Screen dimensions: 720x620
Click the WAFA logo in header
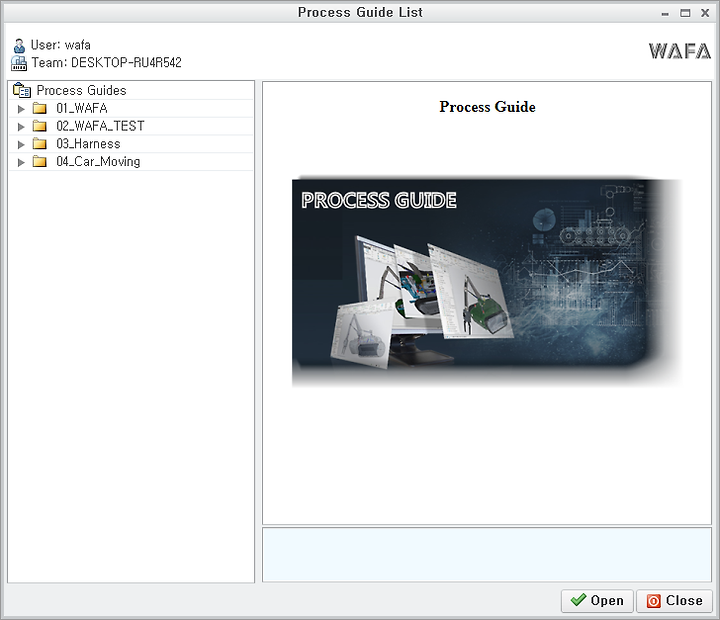click(680, 51)
